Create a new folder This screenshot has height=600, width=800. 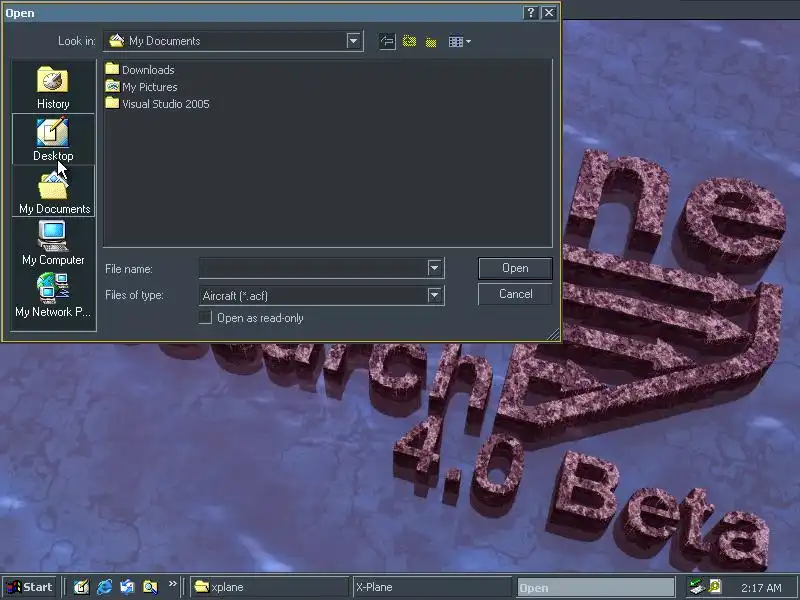(431, 41)
